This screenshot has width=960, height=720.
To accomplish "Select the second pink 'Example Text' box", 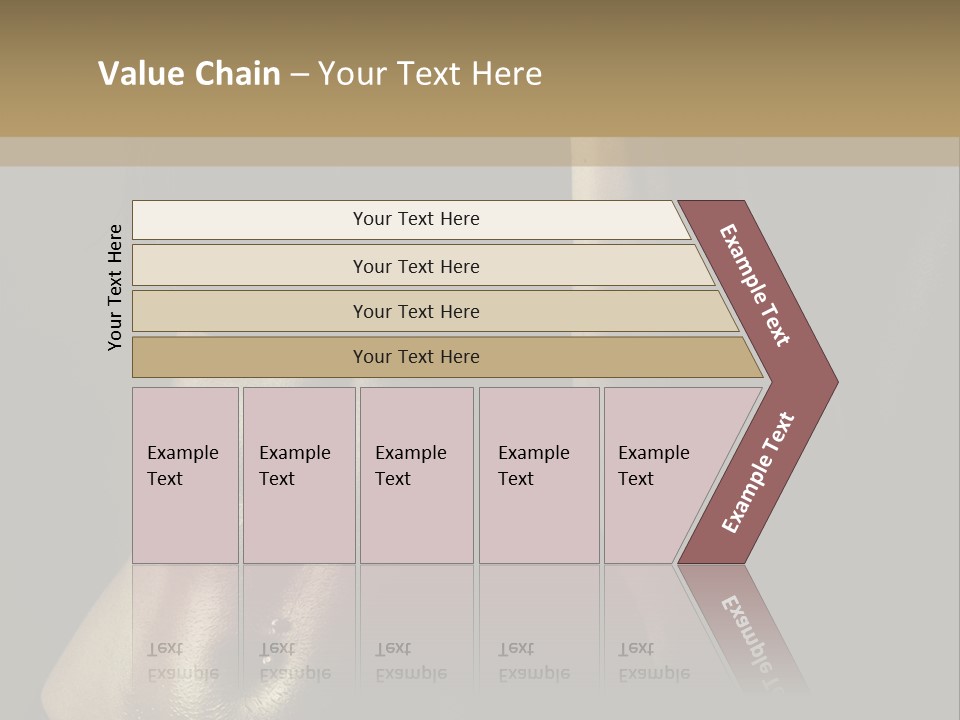I will [298, 475].
